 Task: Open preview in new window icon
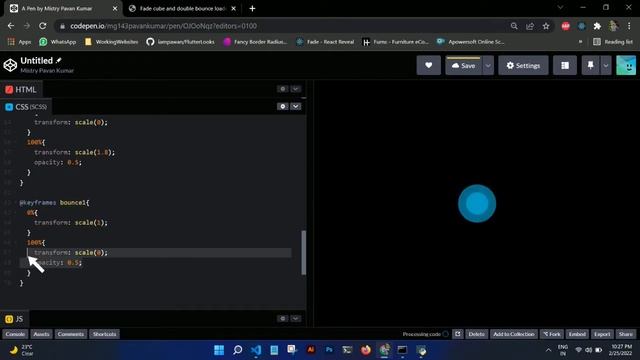pyautogui.click(x=458, y=334)
